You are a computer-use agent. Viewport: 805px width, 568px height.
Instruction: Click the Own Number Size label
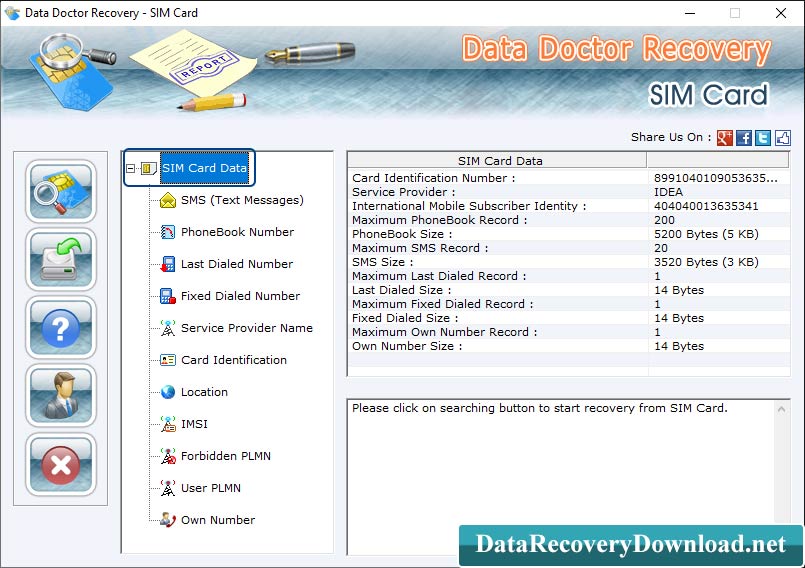coord(407,346)
